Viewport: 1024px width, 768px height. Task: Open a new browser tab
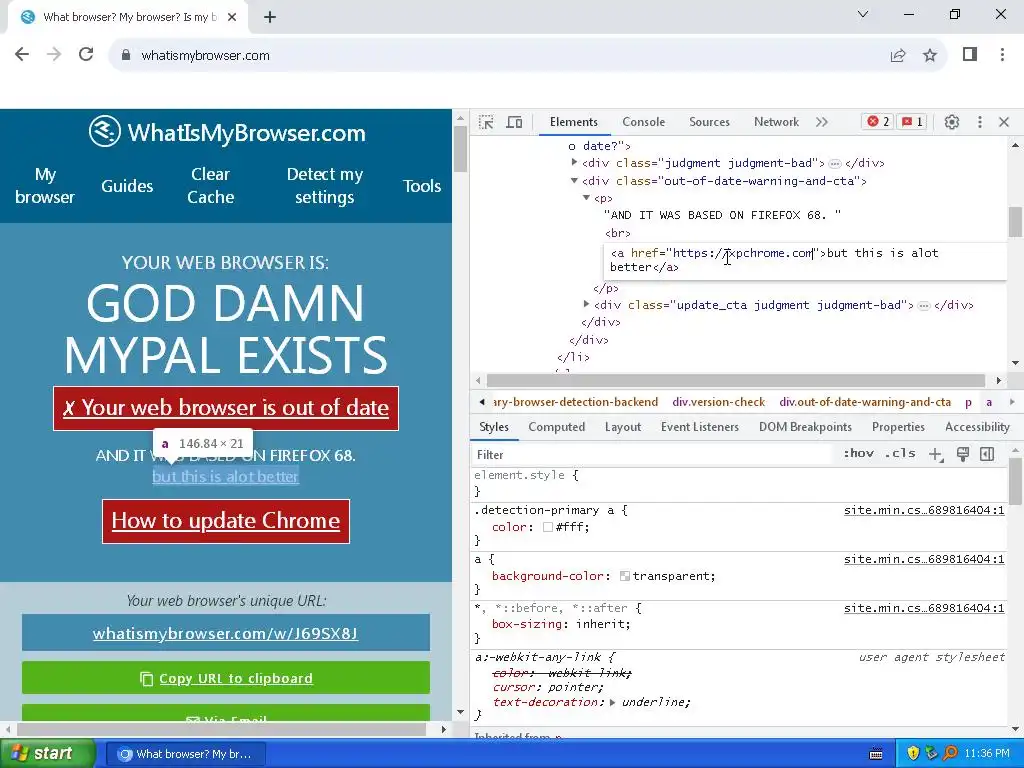pyautogui.click(x=270, y=18)
